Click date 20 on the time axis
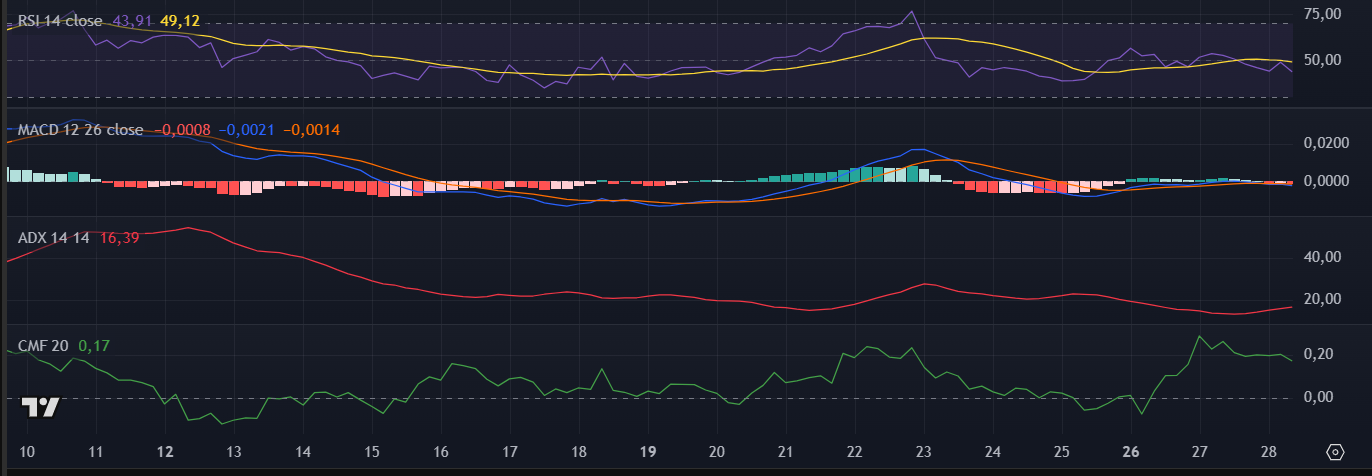 pos(717,451)
